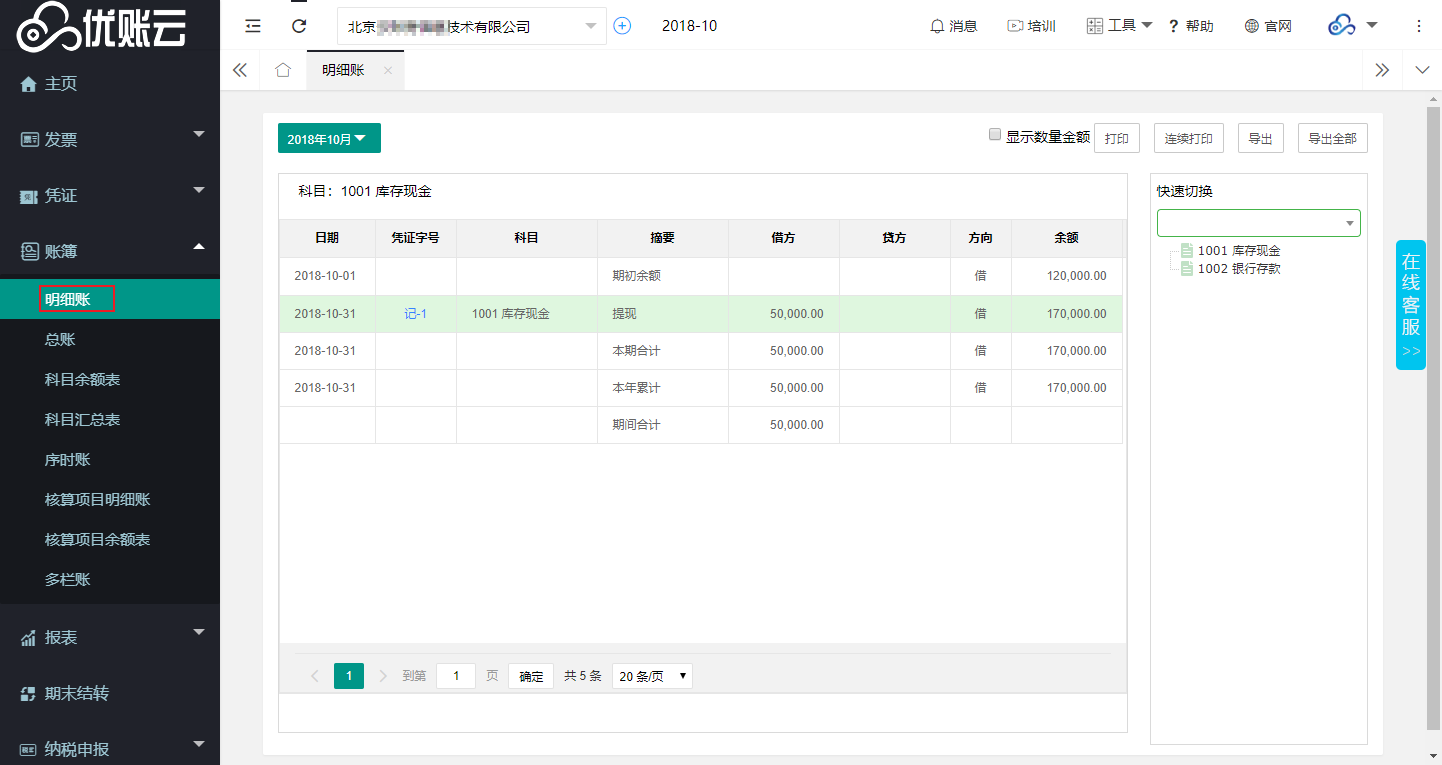This screenshot has width=1442, height=765.
Task: Expand the 纳税申报 sidebar menu
Action: pyautogui.click(x=110, y=749)
